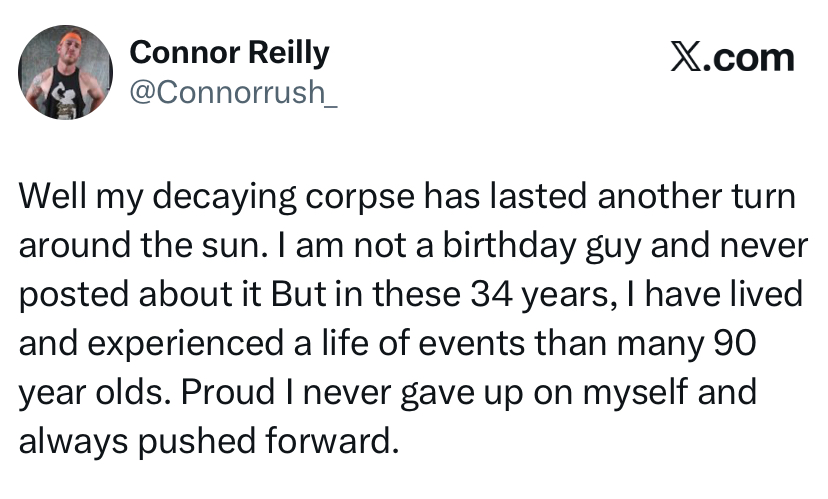Click the phrase "posted about it"
The width and height of the screenshot is (828, 499).
tap(138, 294)
